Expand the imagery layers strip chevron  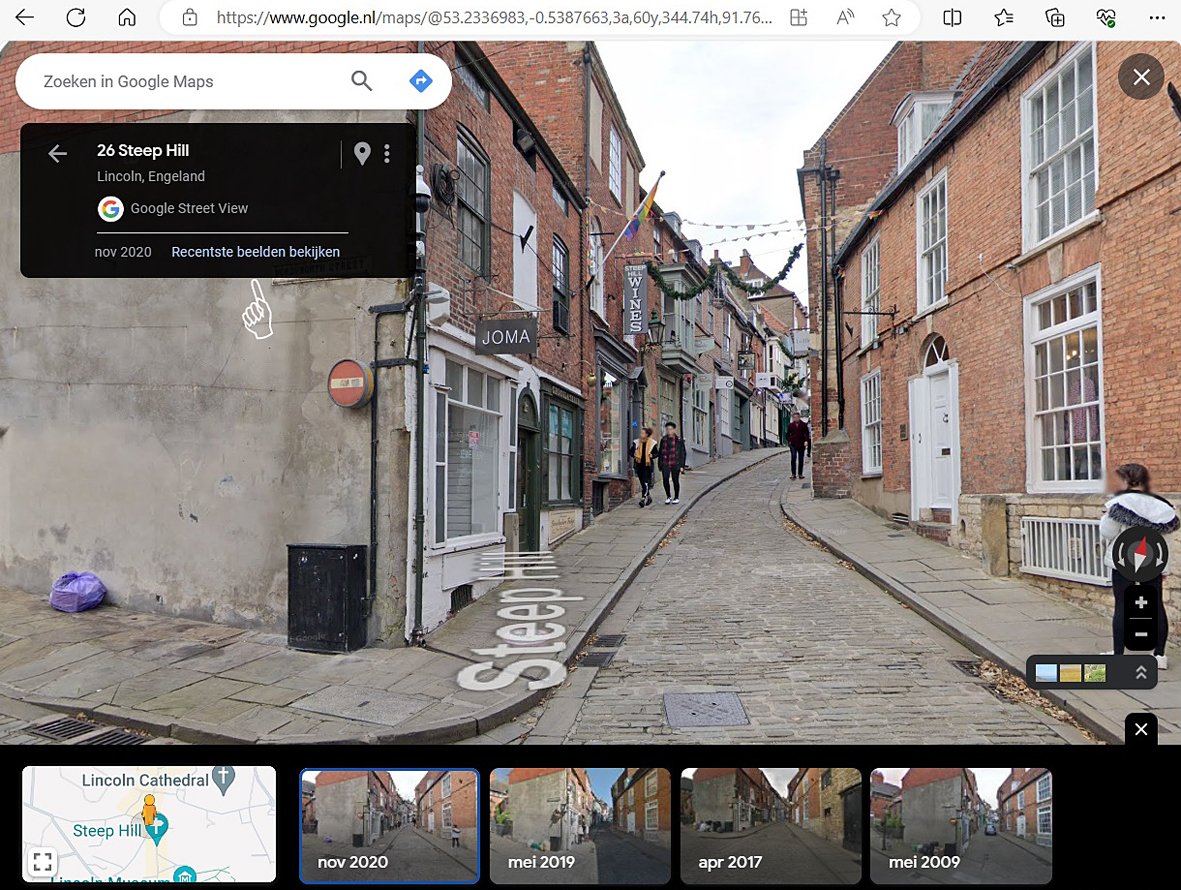[x=1140, y=673]
